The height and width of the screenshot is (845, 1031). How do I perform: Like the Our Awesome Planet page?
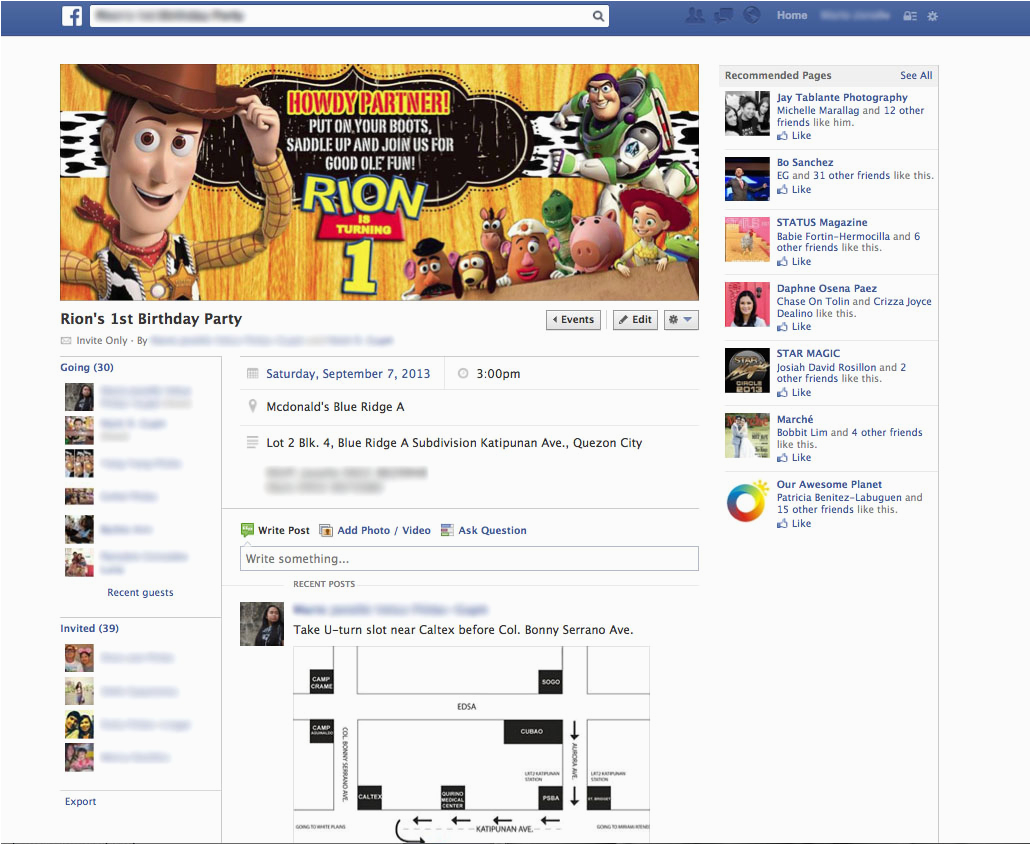tap(794, 523)
